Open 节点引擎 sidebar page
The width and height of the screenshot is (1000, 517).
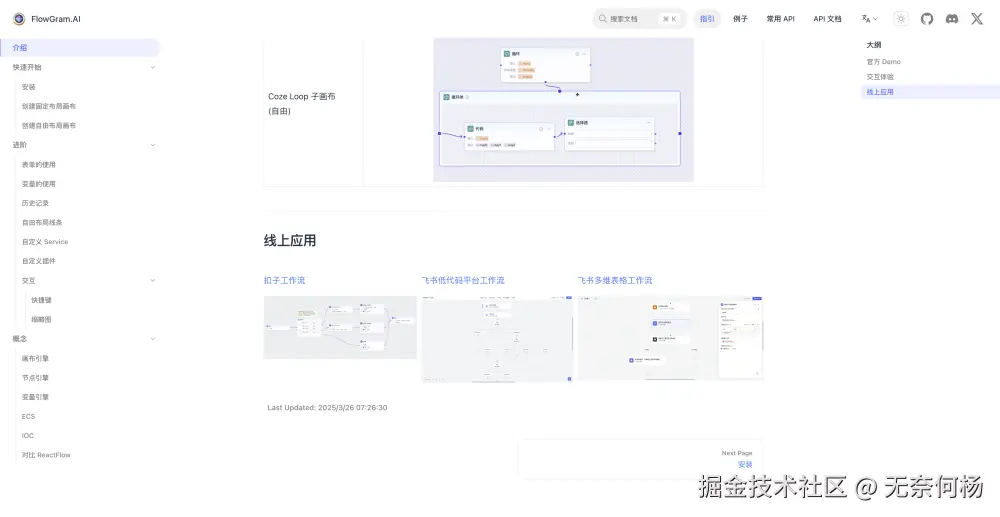click(35, 378)
